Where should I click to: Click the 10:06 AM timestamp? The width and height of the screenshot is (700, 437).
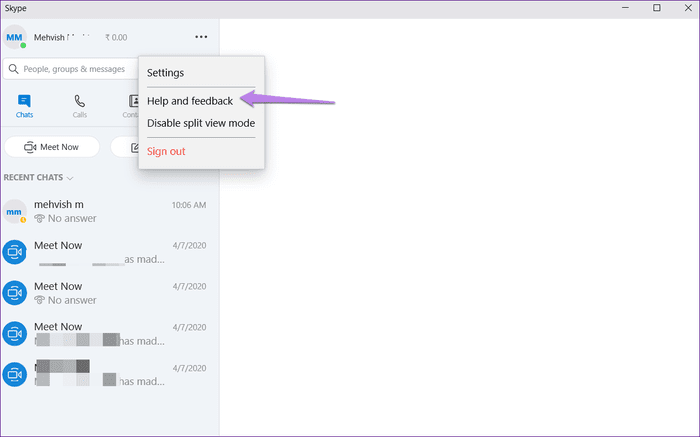coord(189,205)
